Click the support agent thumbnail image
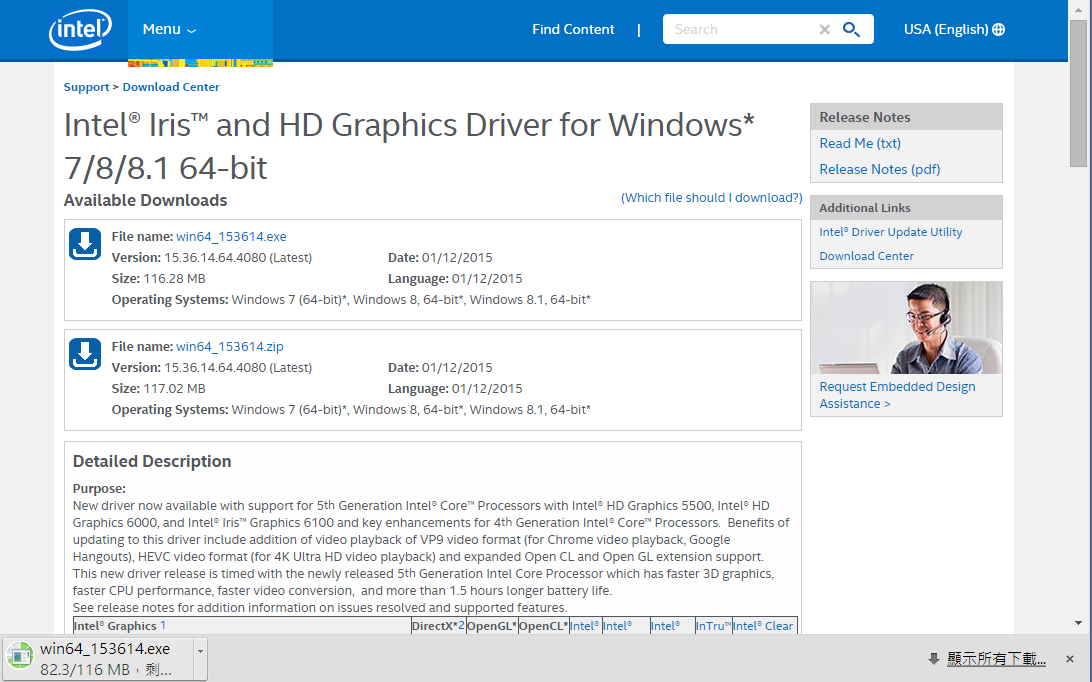This screenshot has height=682, width=1092. [x=906, y=327]
